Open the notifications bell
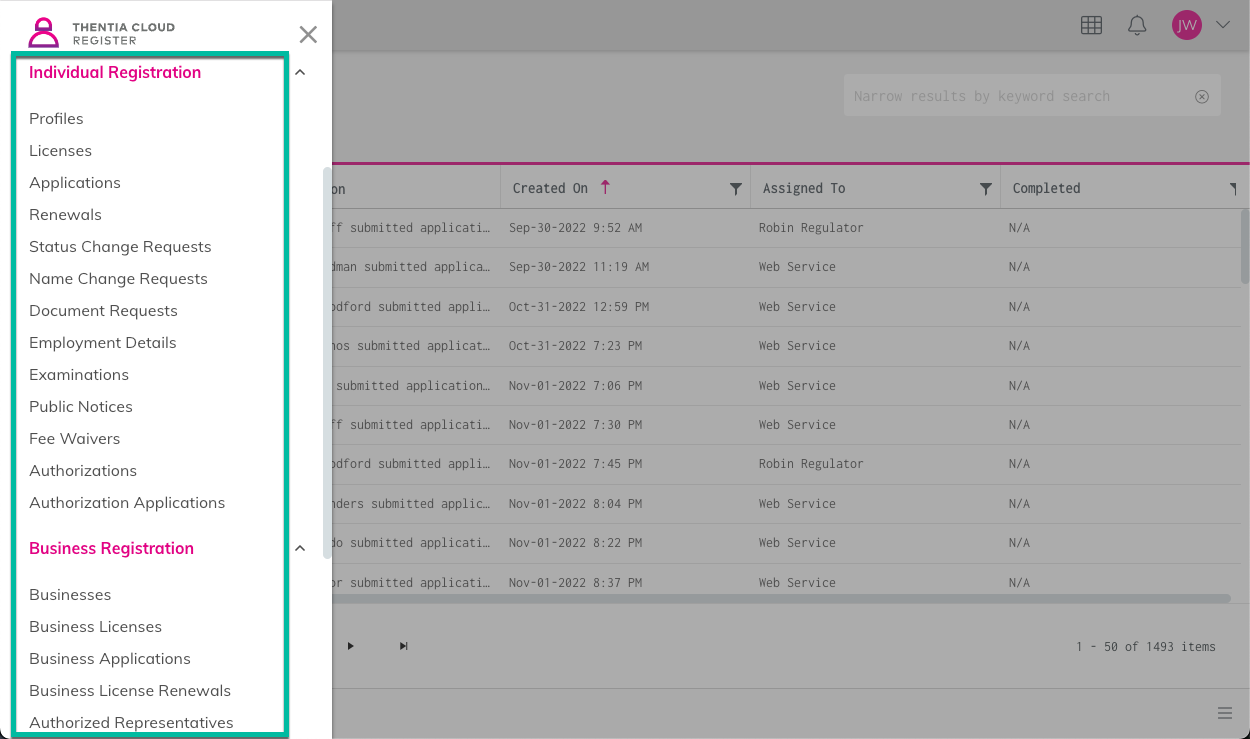The height and width of the screenshot is (739, 1250). pos(1137,26)
